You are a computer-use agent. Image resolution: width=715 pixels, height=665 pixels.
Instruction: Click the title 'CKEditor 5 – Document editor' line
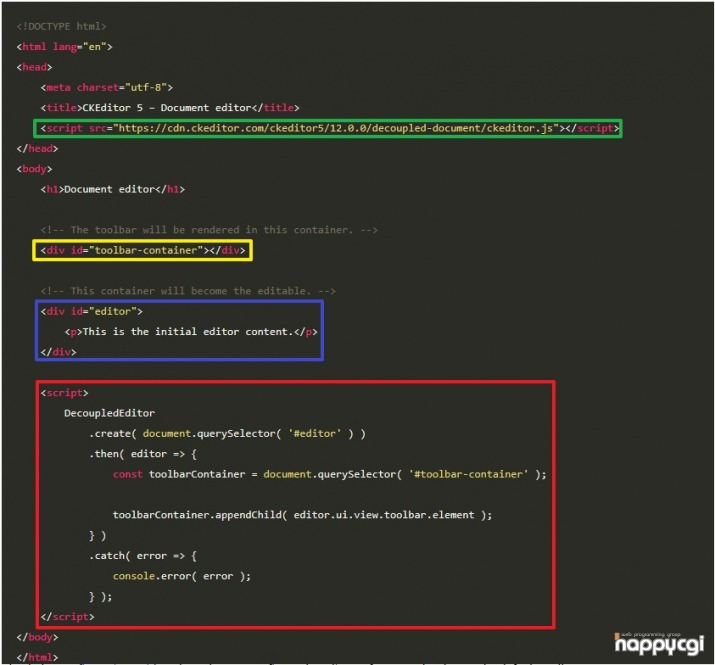(170, 108)
